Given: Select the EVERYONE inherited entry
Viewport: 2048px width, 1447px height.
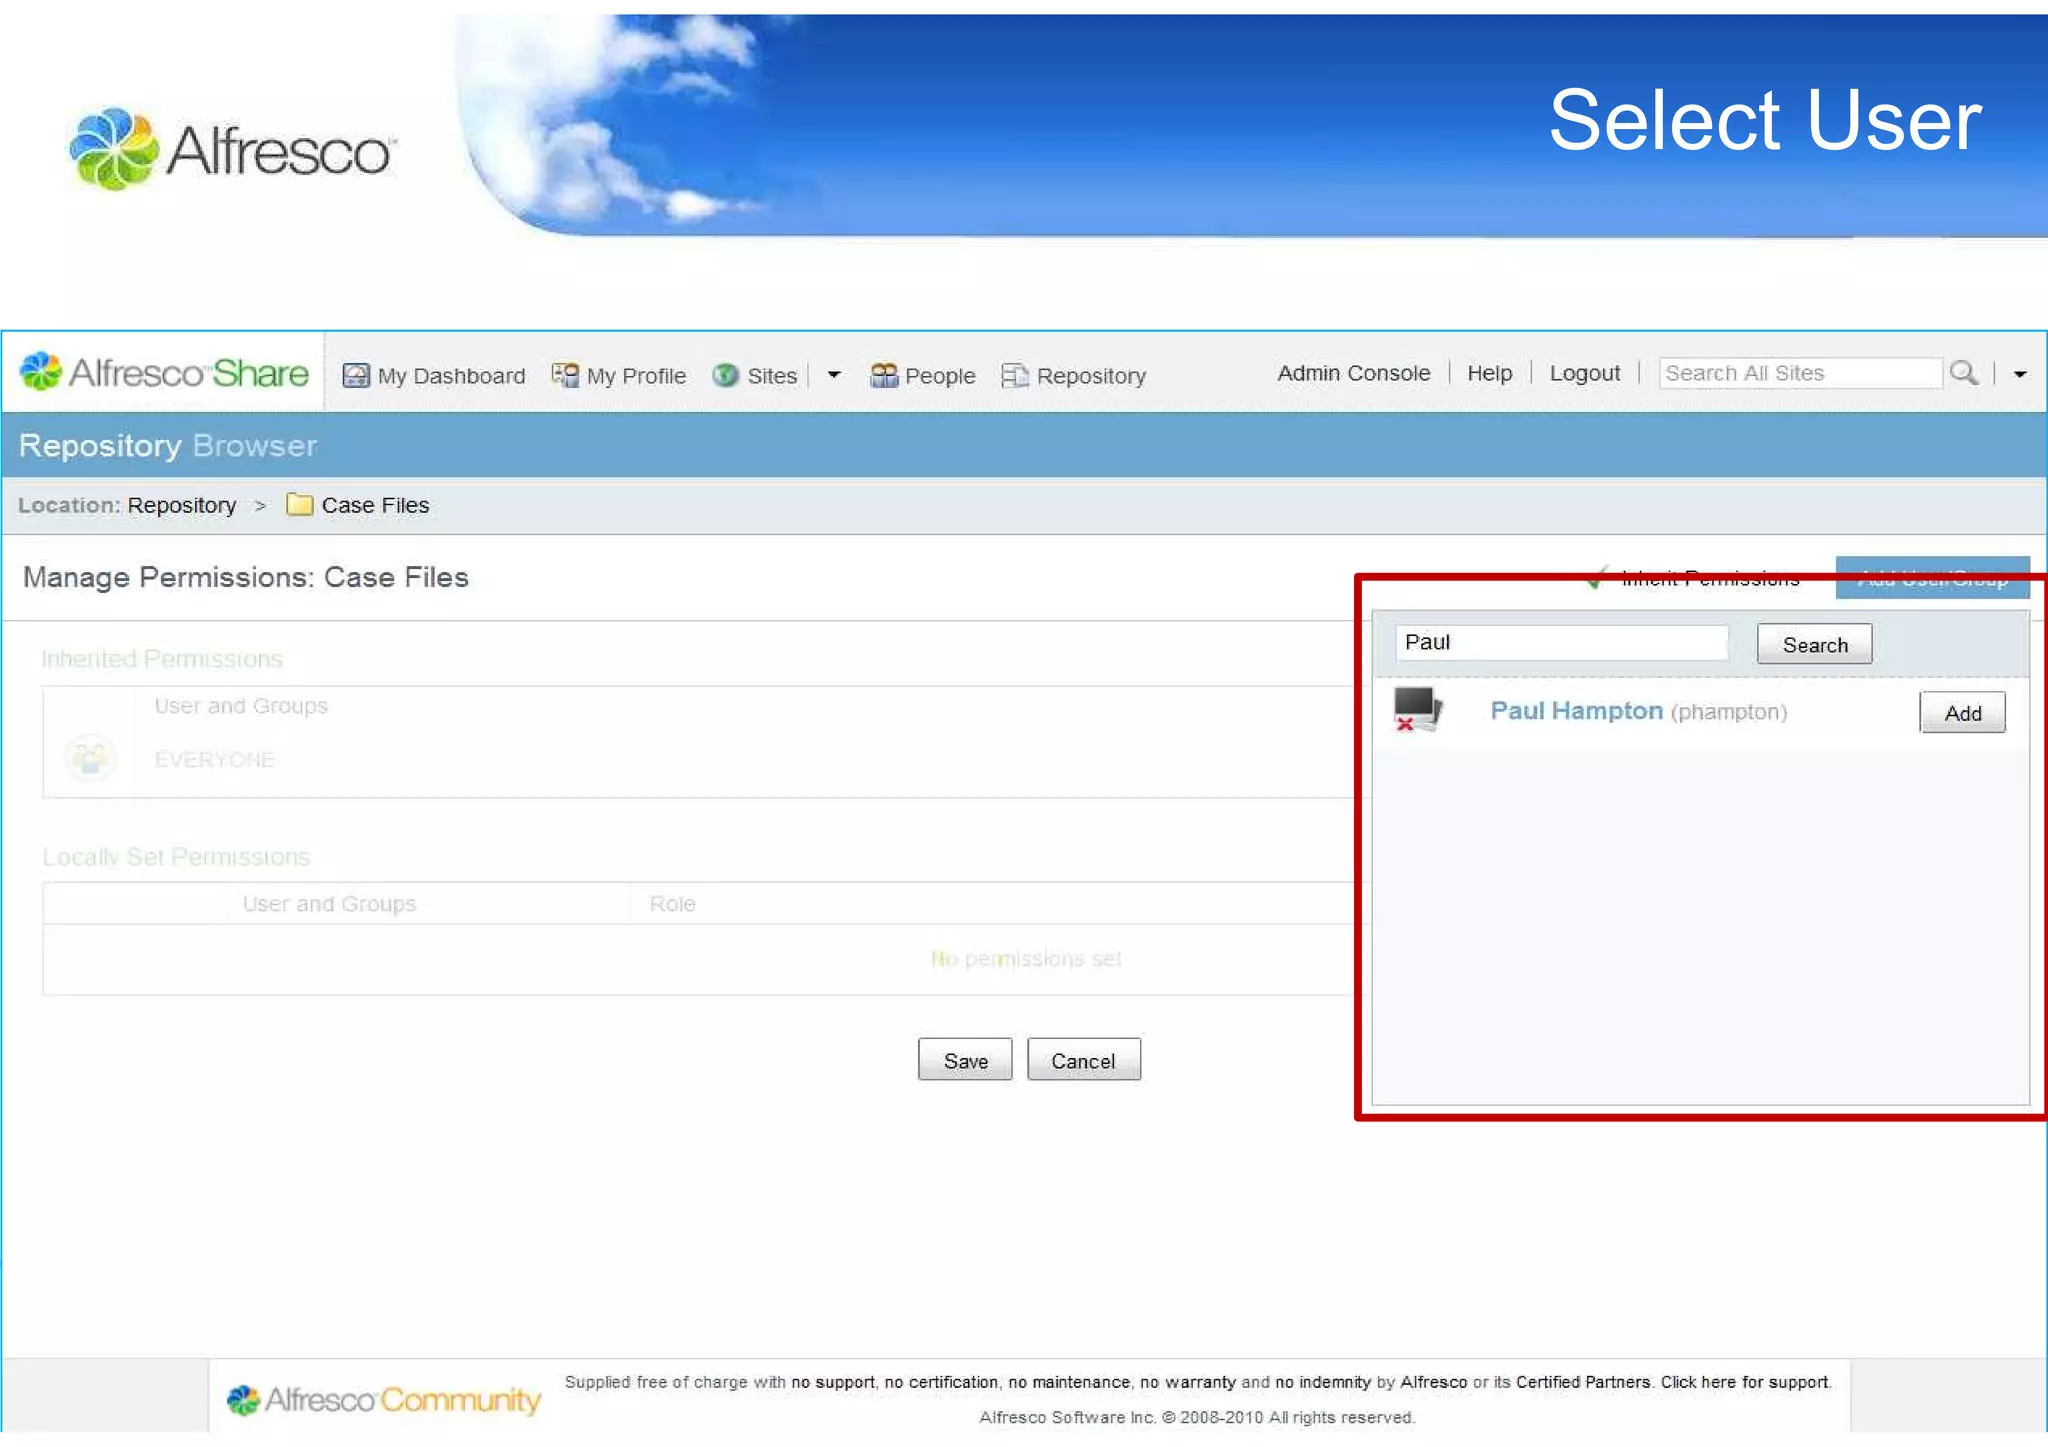Looking at the screenshot, I should tap(214, 760).
